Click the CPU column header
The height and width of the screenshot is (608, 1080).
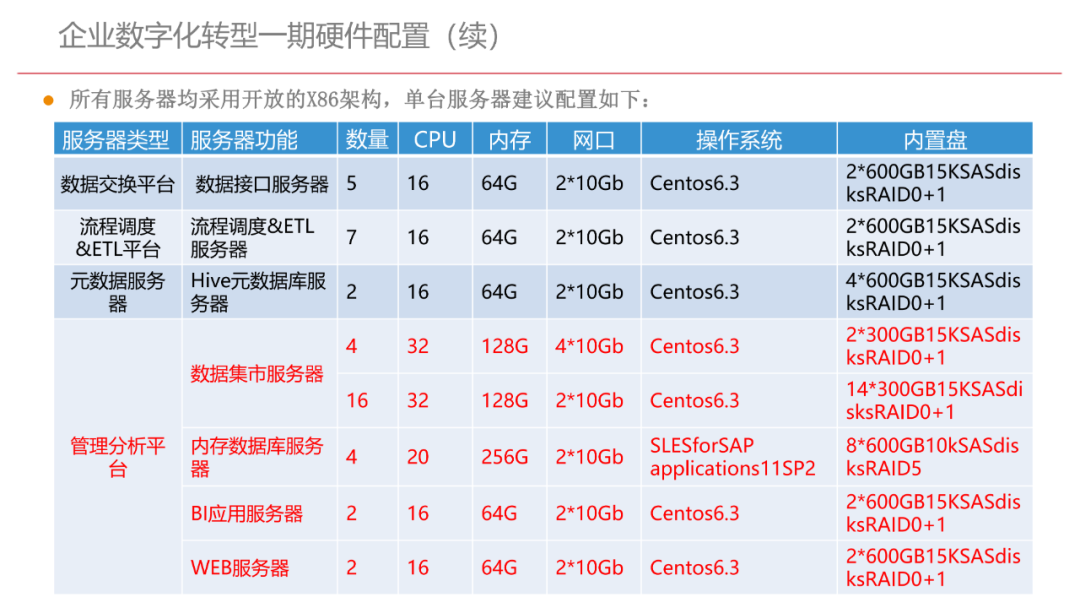pyautogui.click(x=435, y=138)
